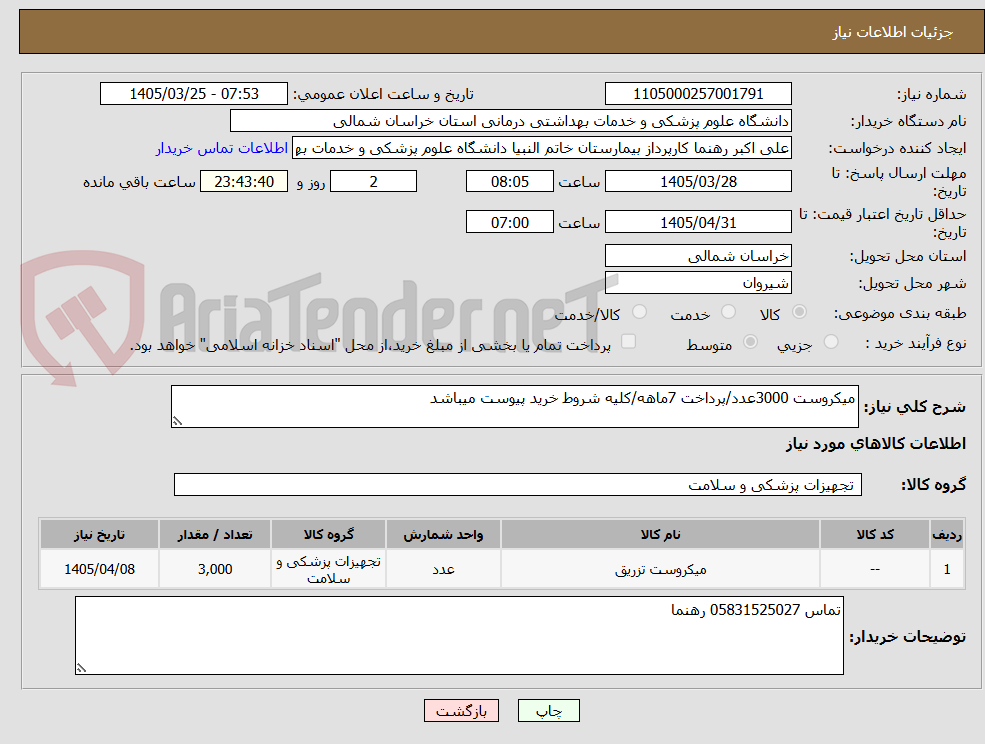Screen dimensions: 985x744
Task: Open the اطلاعات تماس خریدار link
Action: tap(222, 148)
